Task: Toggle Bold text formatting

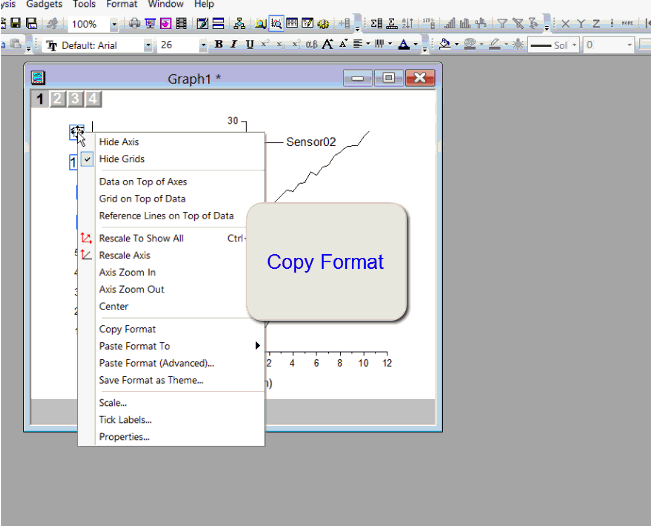Action: (x=219, y=44)
